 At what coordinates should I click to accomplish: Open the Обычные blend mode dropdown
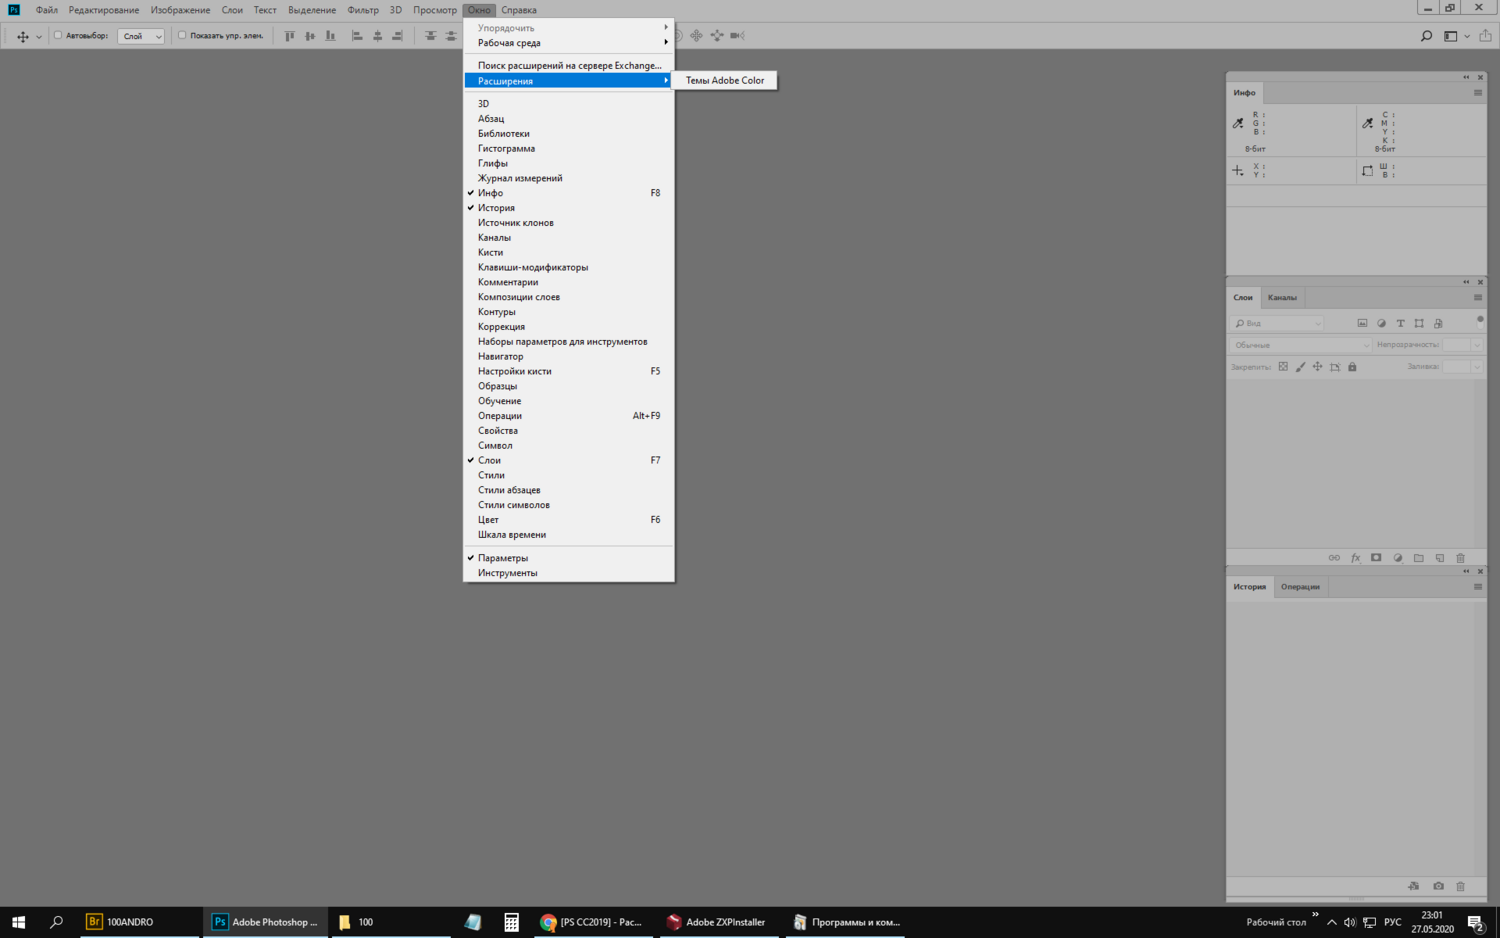(x=1300, y=345)
